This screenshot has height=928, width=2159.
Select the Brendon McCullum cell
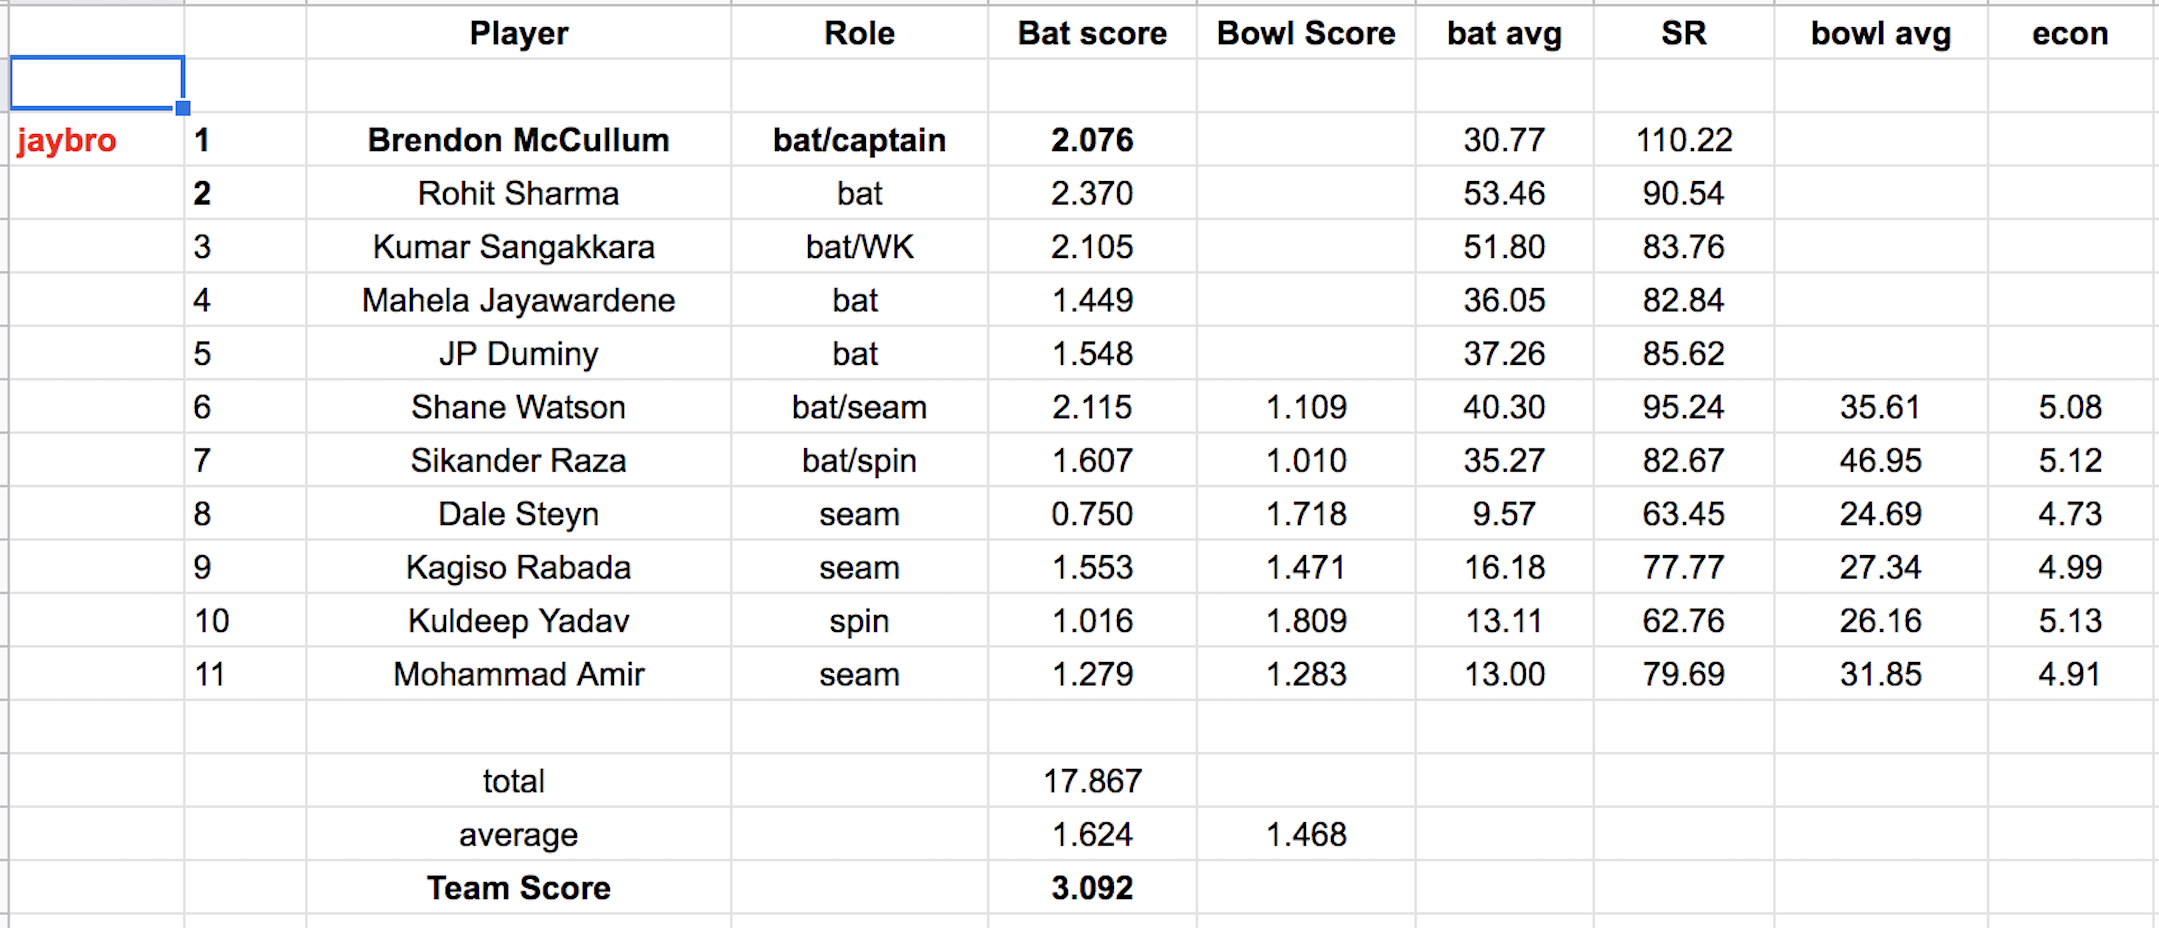518,140
